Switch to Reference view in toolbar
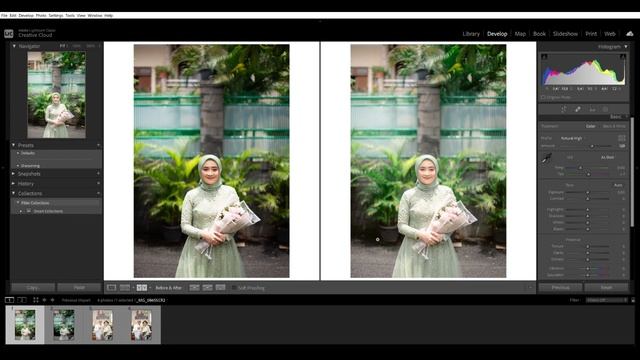 125,288
